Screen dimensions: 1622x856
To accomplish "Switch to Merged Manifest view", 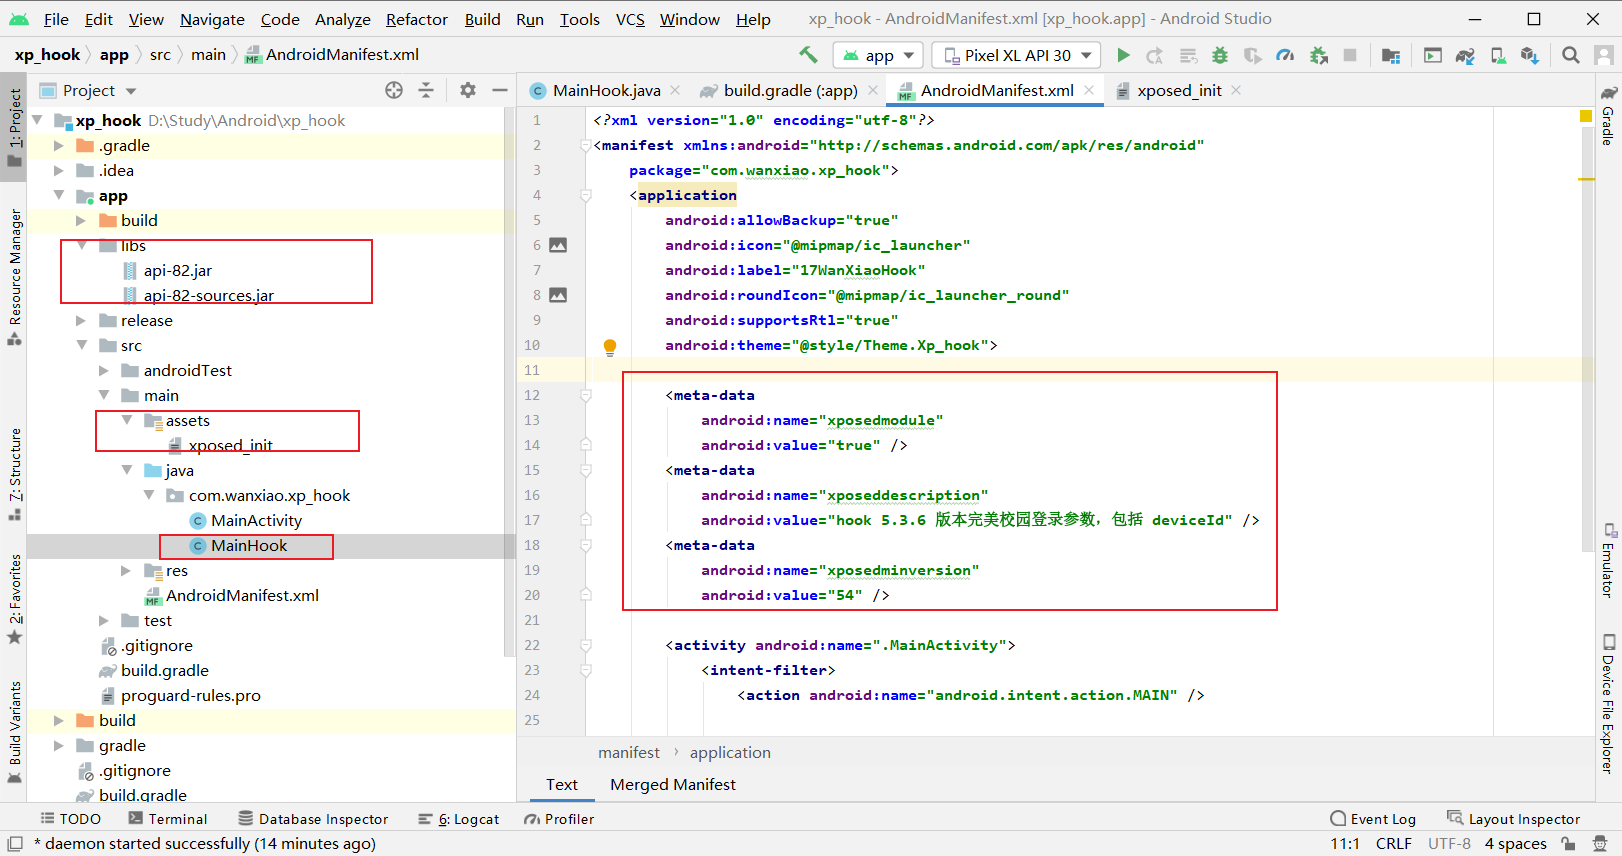I will (673, 785).
